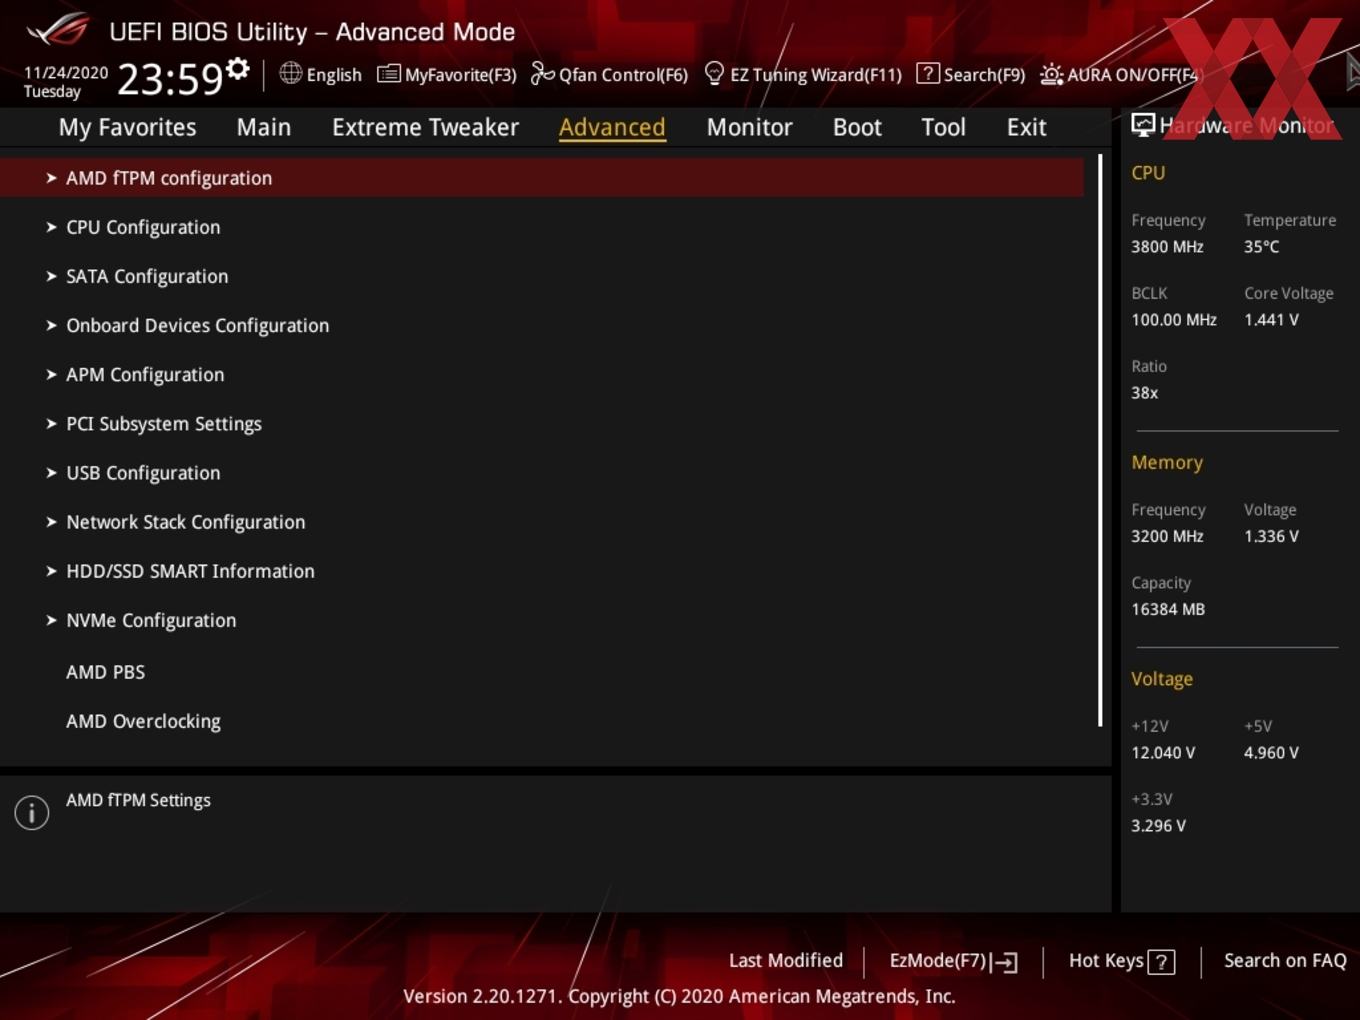
Task: Expand arrow beside USB Configuration
Action: coord(51,472)
